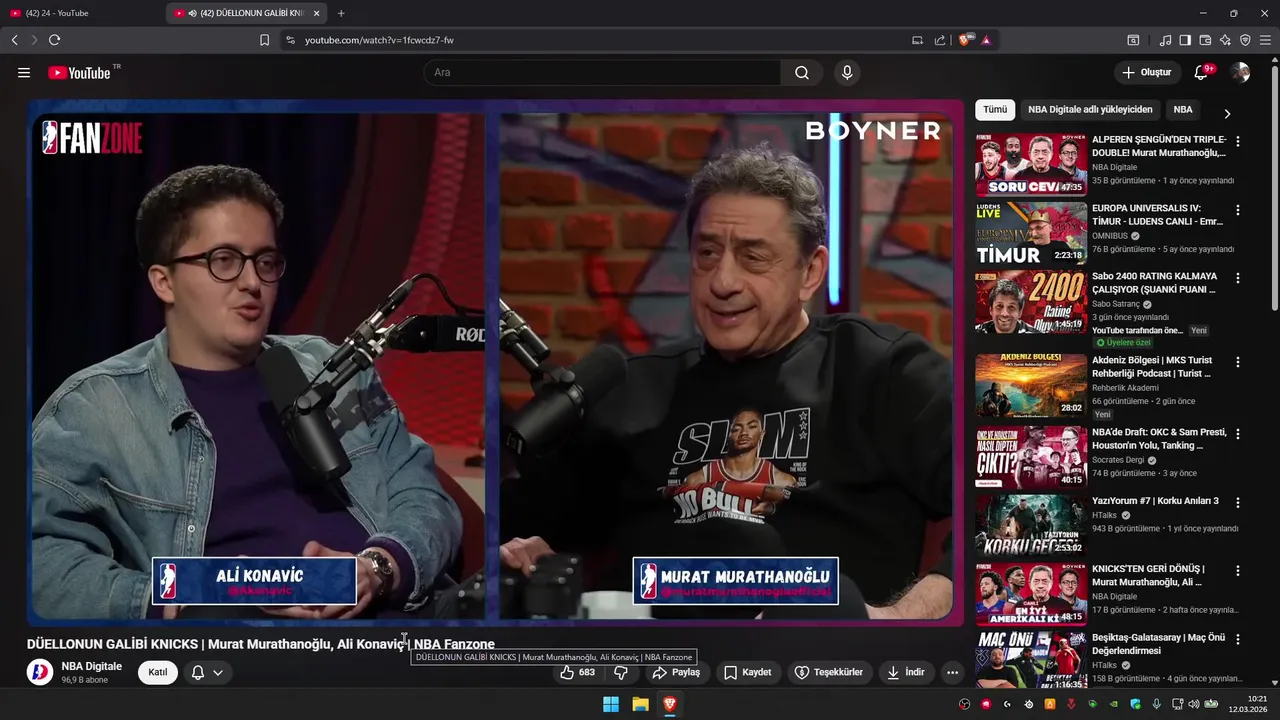Open options for NBA'de Draft video
1280x720 pixels.
[1238, 434]
